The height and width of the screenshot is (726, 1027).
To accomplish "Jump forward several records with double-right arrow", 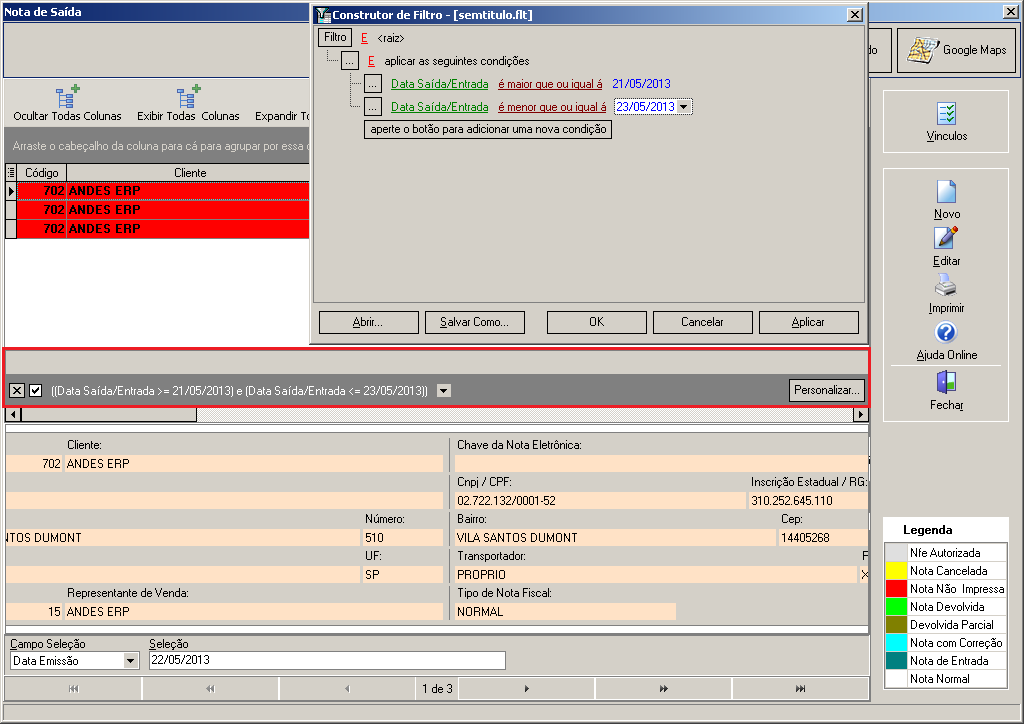I will 663,689.
